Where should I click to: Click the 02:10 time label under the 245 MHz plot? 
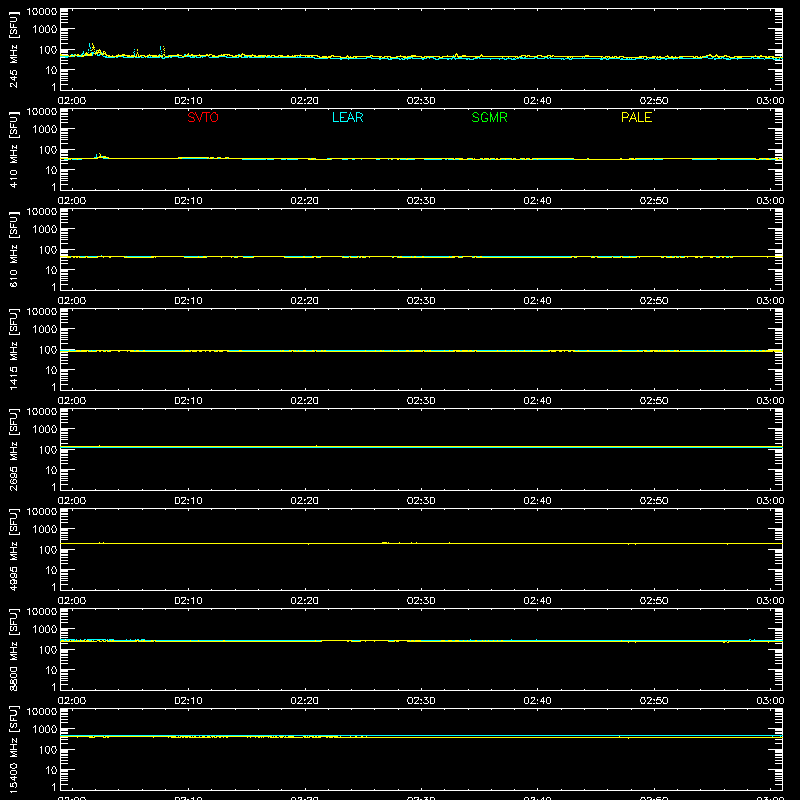(x=188, y=101)
